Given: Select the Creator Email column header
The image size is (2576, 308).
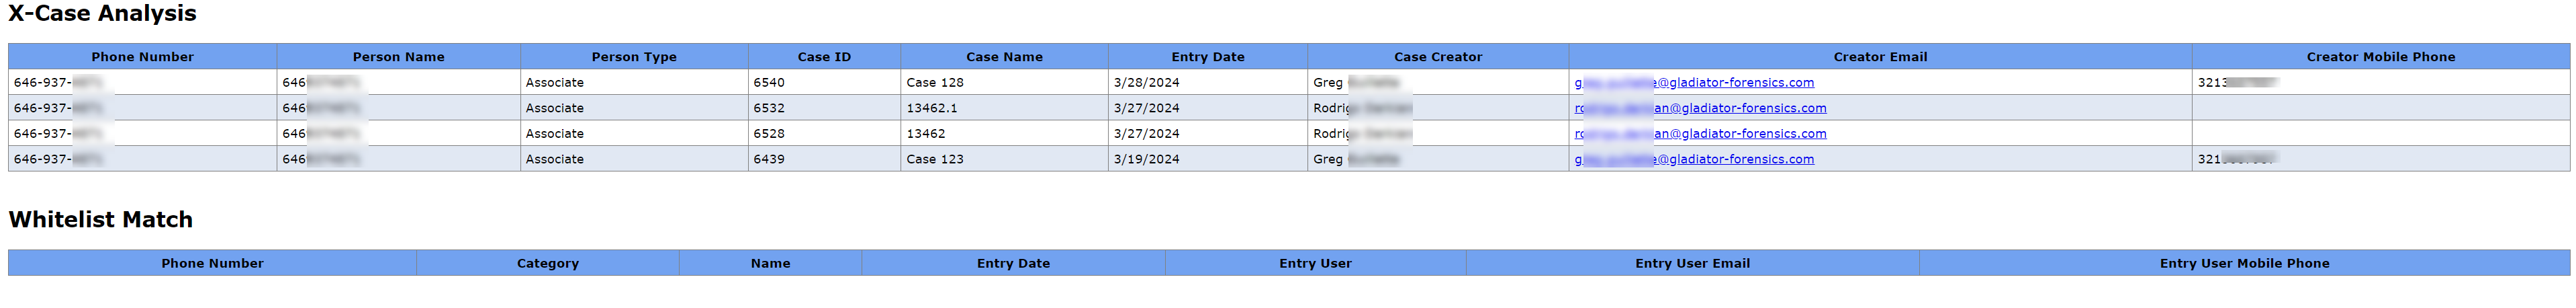Looking at the screenshot, I should (1879, 57).
